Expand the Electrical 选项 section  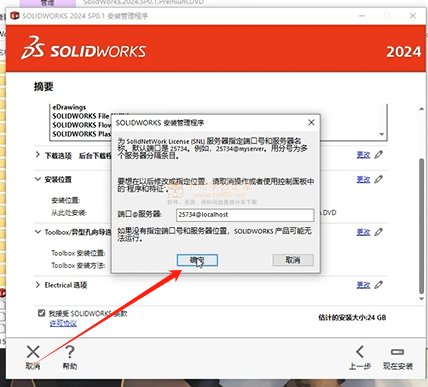coord(38,285)
